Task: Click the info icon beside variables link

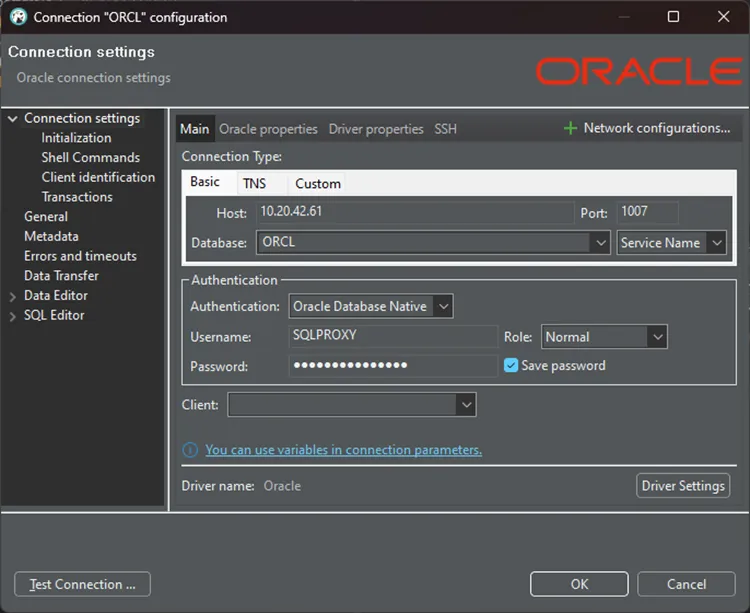Action: point(190,450)
